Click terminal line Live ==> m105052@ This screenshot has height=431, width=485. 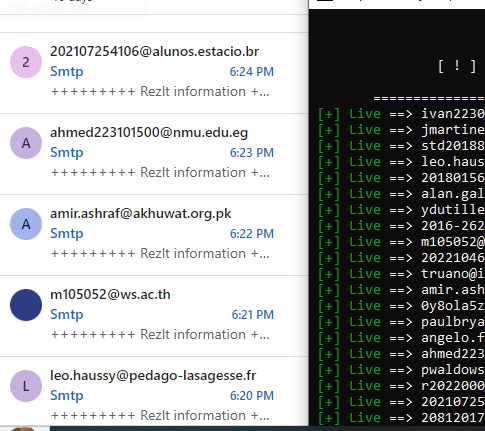click(x=401, y=242)
